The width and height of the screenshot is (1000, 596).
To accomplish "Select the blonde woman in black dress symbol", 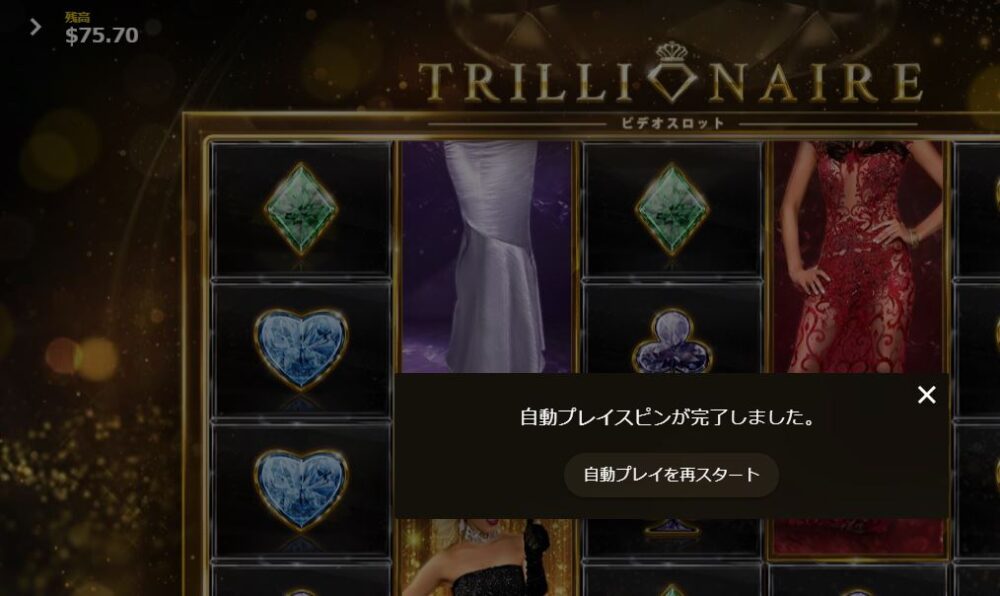I will [x=487, y=557].
